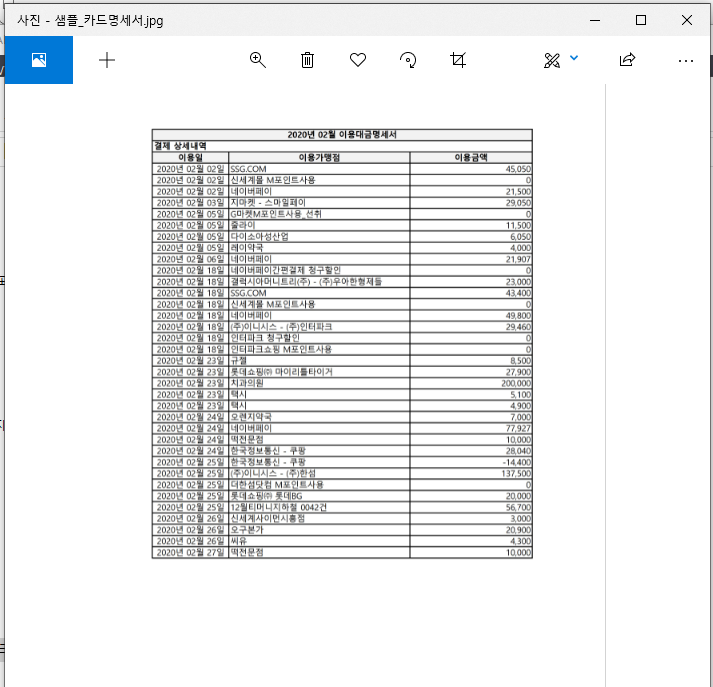Click the amount 21,907
The height and width of the screenshot is (687, 713).
(x=518, y=259)
